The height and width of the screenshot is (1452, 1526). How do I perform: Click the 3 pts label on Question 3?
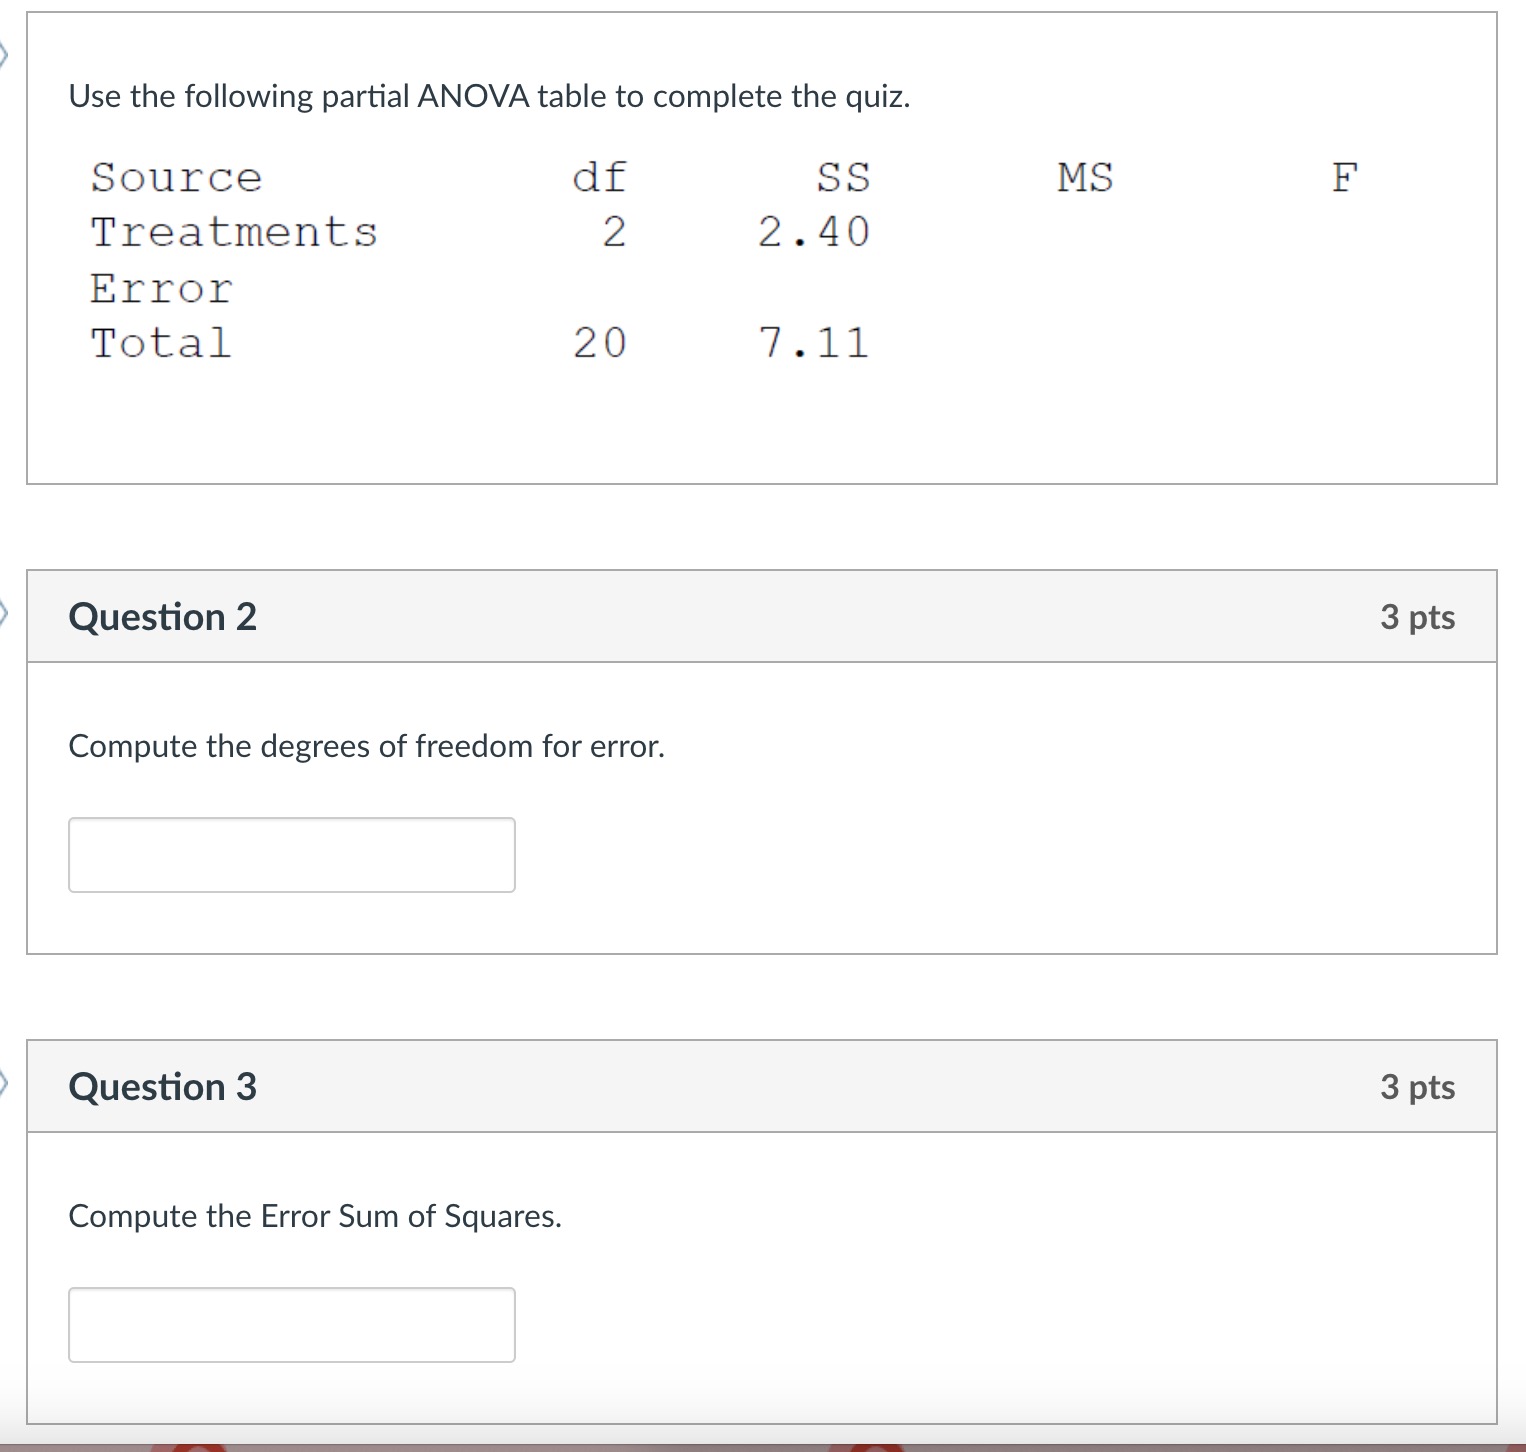pyautogui.click(x=1418, y=1087)
